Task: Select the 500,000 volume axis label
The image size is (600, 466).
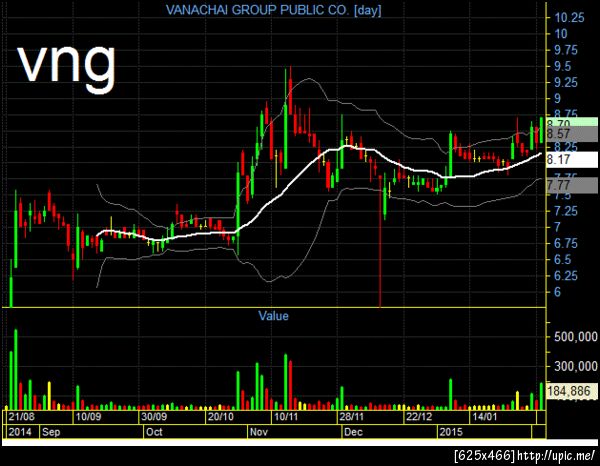Action: click(x=576, y=337)
